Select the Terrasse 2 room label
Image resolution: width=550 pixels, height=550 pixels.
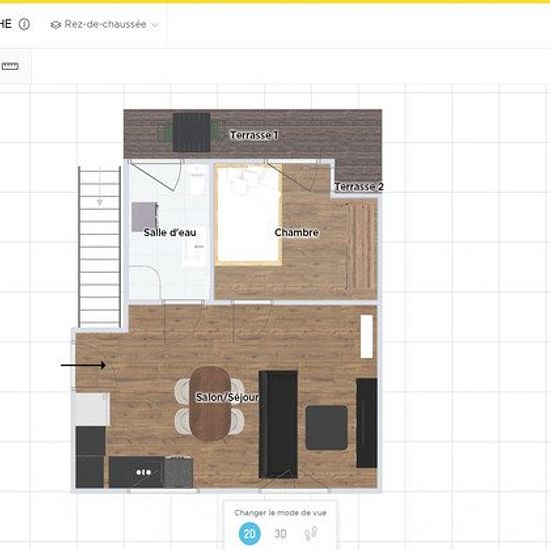pyautogui.click(x=359, y=187)
